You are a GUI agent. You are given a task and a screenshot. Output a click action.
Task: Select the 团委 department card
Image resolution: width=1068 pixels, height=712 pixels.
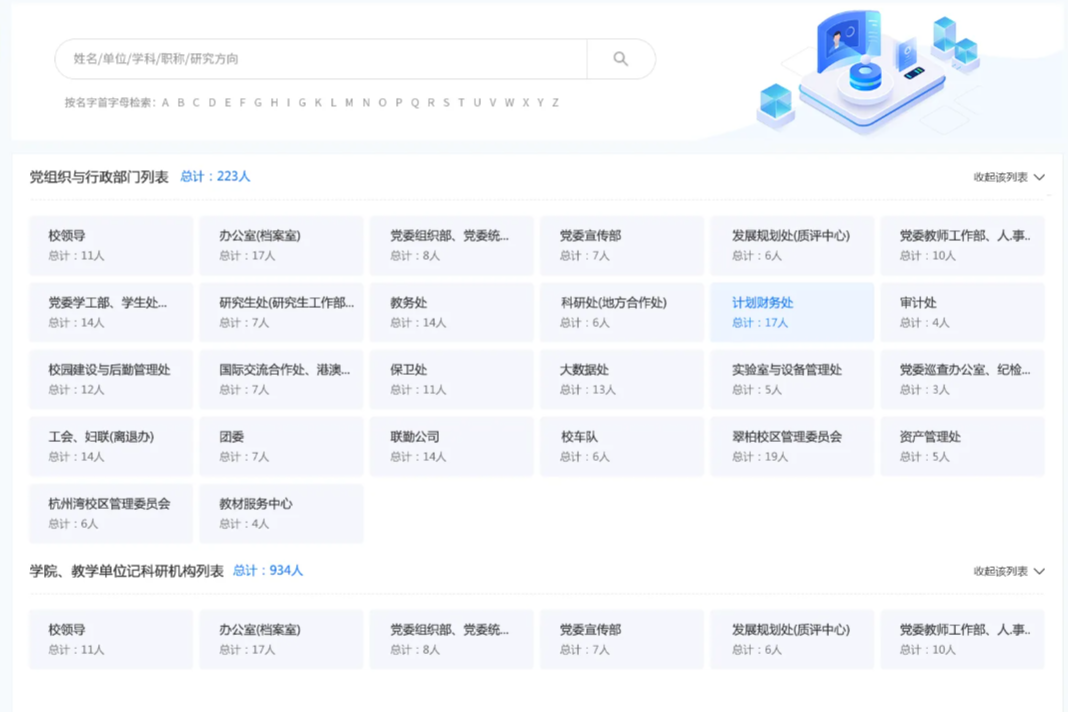tap(281, 446)
